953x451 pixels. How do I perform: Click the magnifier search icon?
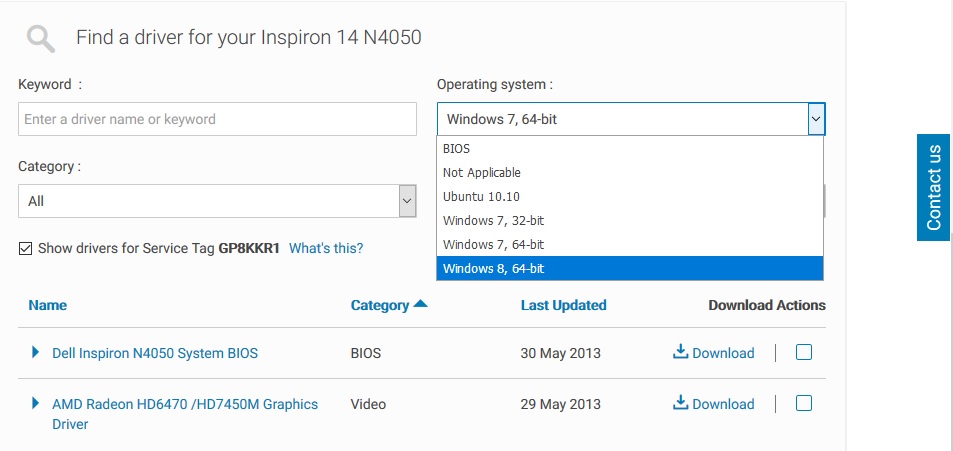41,39
